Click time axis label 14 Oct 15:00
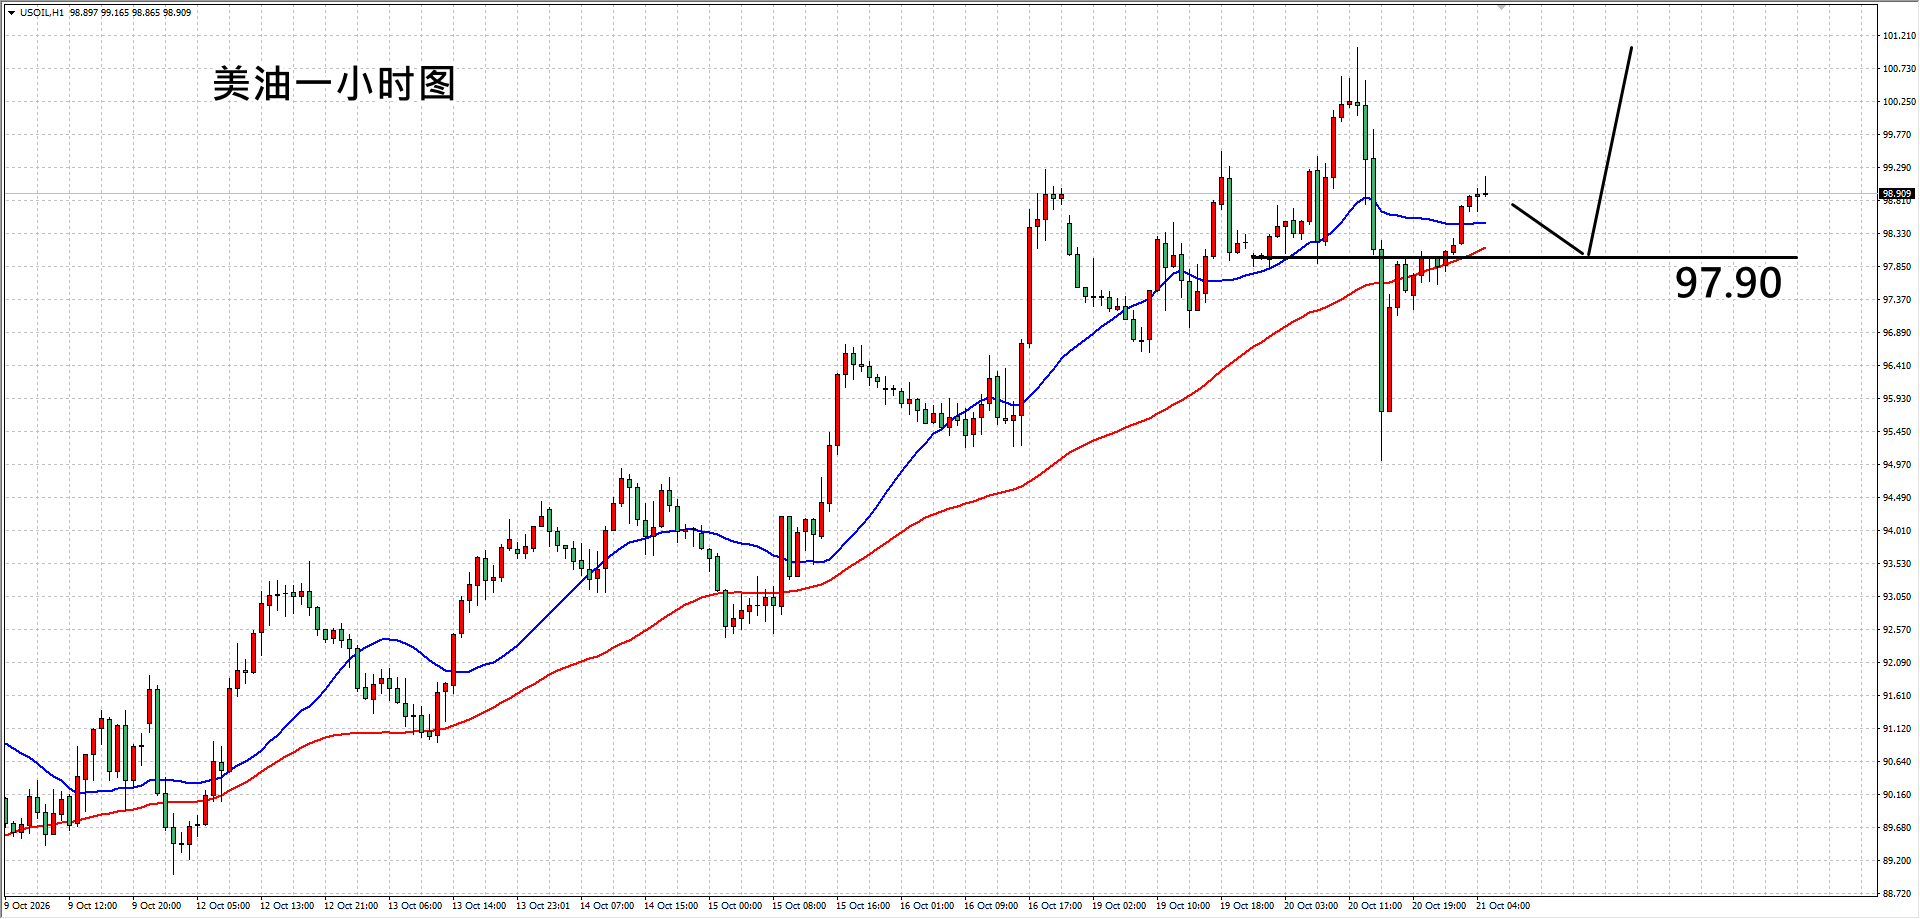 [671, 906]
